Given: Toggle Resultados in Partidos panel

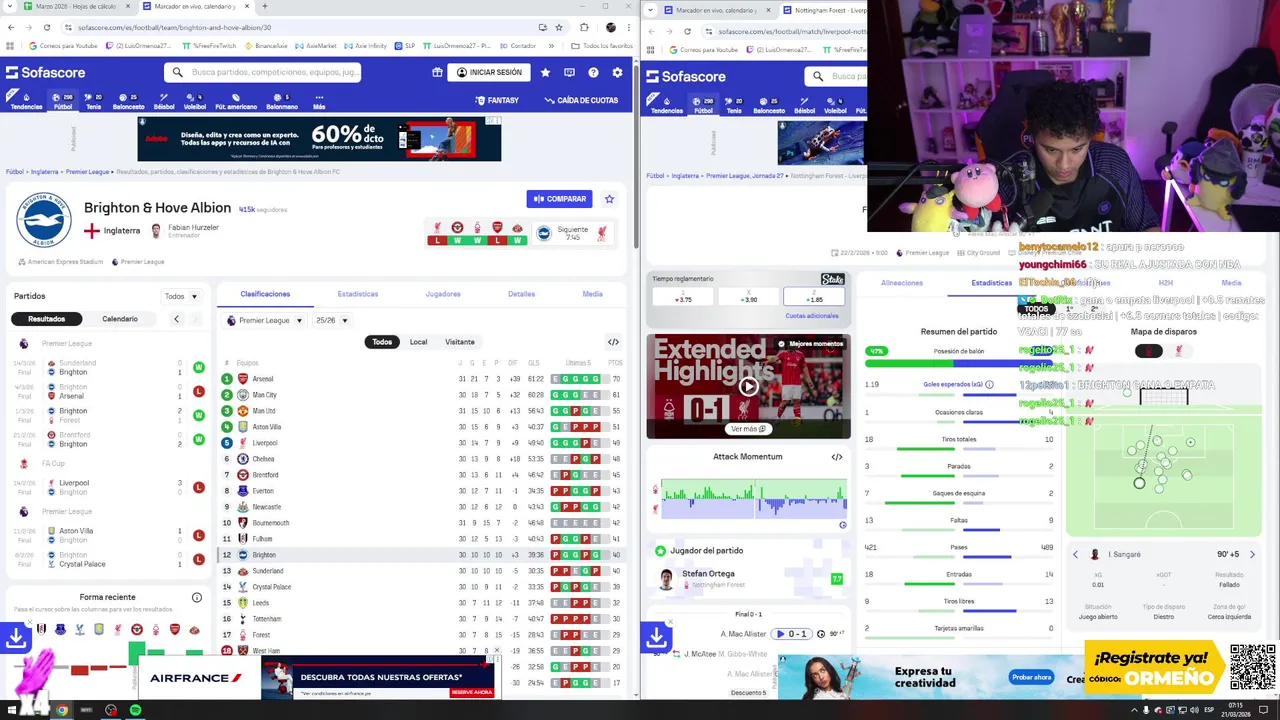Looking at the screenshot, I should [x=46, y=319].
